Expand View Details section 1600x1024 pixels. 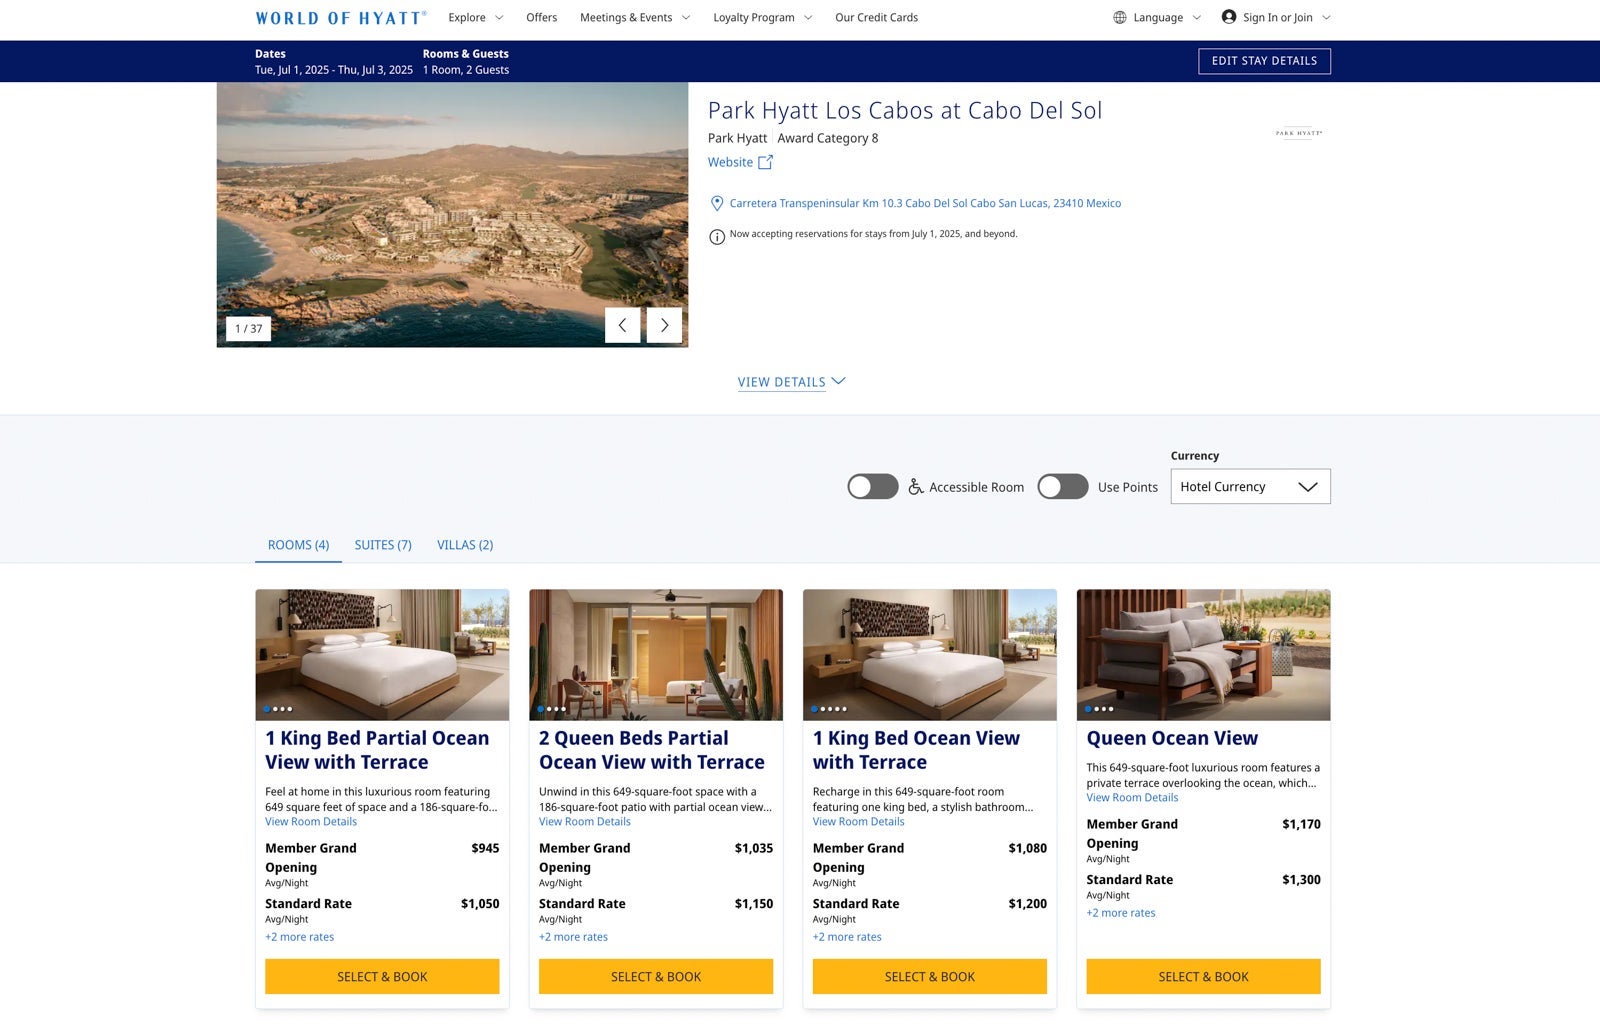pos(792,382)
